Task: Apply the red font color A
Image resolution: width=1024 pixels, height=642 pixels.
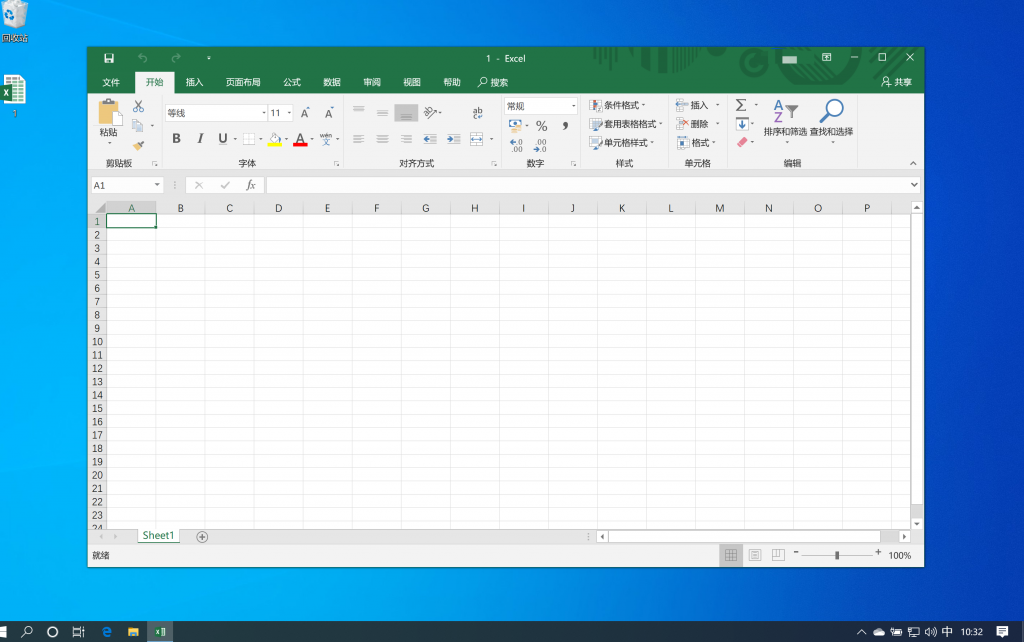Action: coord(300,139)
